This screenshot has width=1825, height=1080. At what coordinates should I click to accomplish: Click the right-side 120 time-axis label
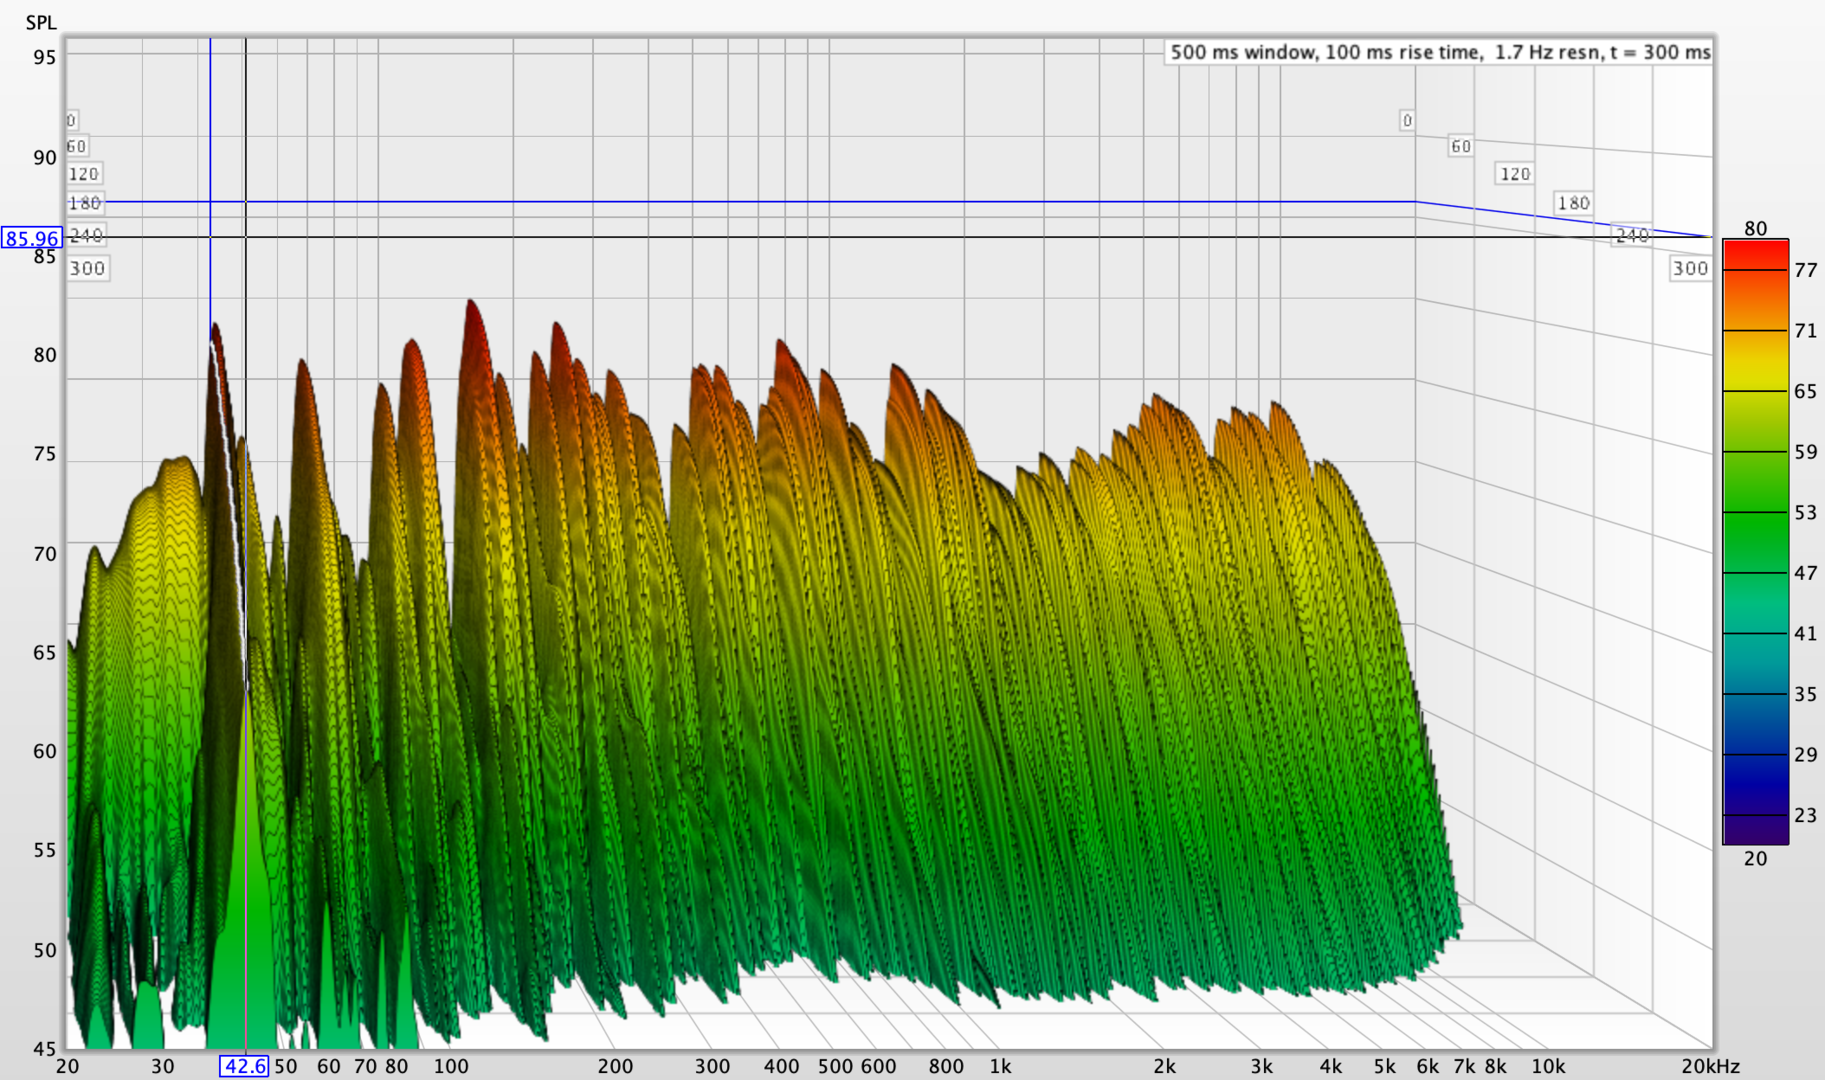tap(1515, 174)
